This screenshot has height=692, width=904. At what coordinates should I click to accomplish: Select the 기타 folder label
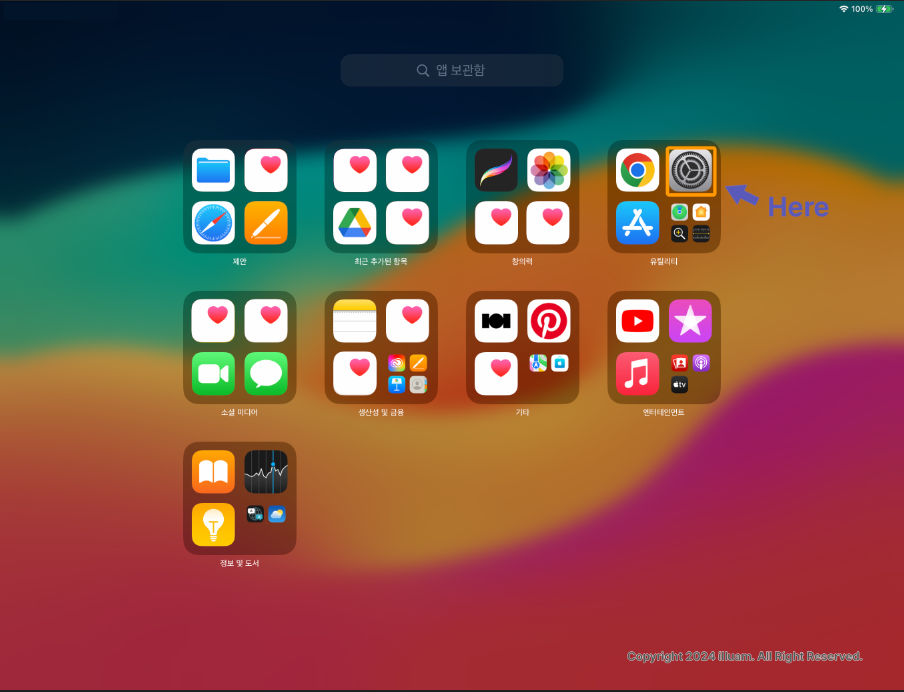(522, 412)
